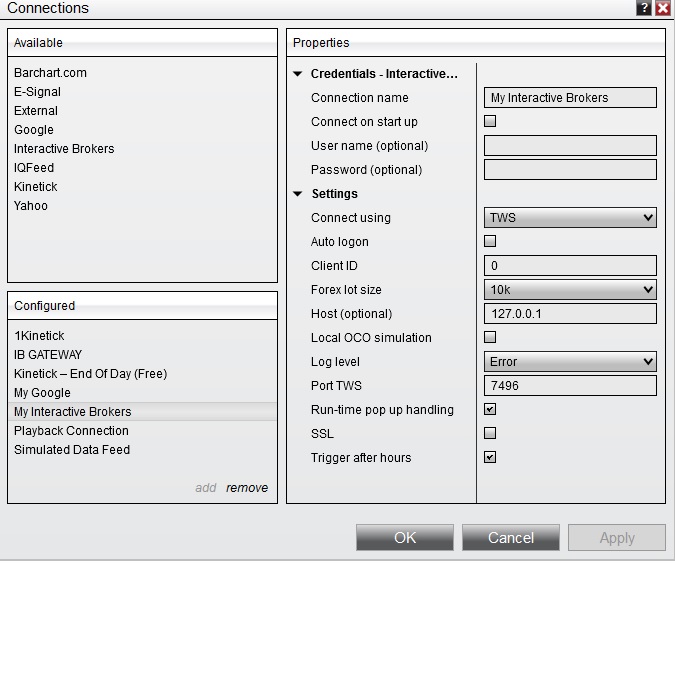Edit the Port TWS field
Viewport: 675px width, 680px height.
coord(570,386)
